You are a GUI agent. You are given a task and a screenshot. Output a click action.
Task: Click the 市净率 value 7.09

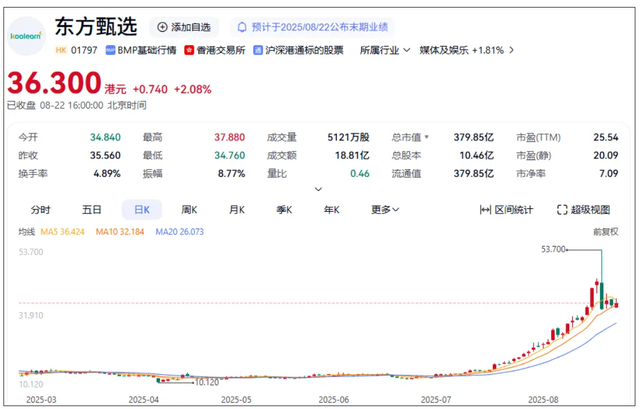(x=609, y=173)
